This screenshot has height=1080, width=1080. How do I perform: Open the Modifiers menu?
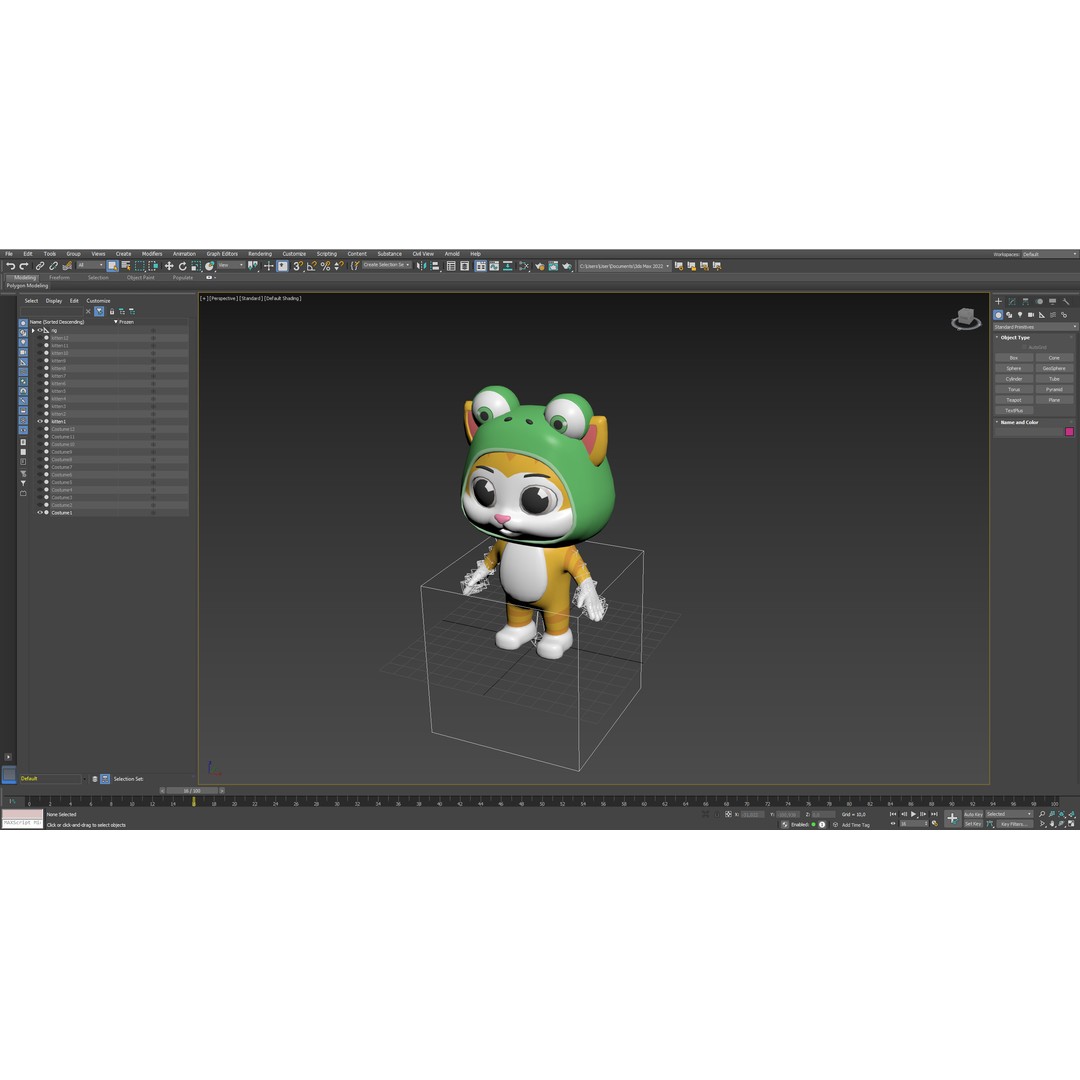[151, 253]
